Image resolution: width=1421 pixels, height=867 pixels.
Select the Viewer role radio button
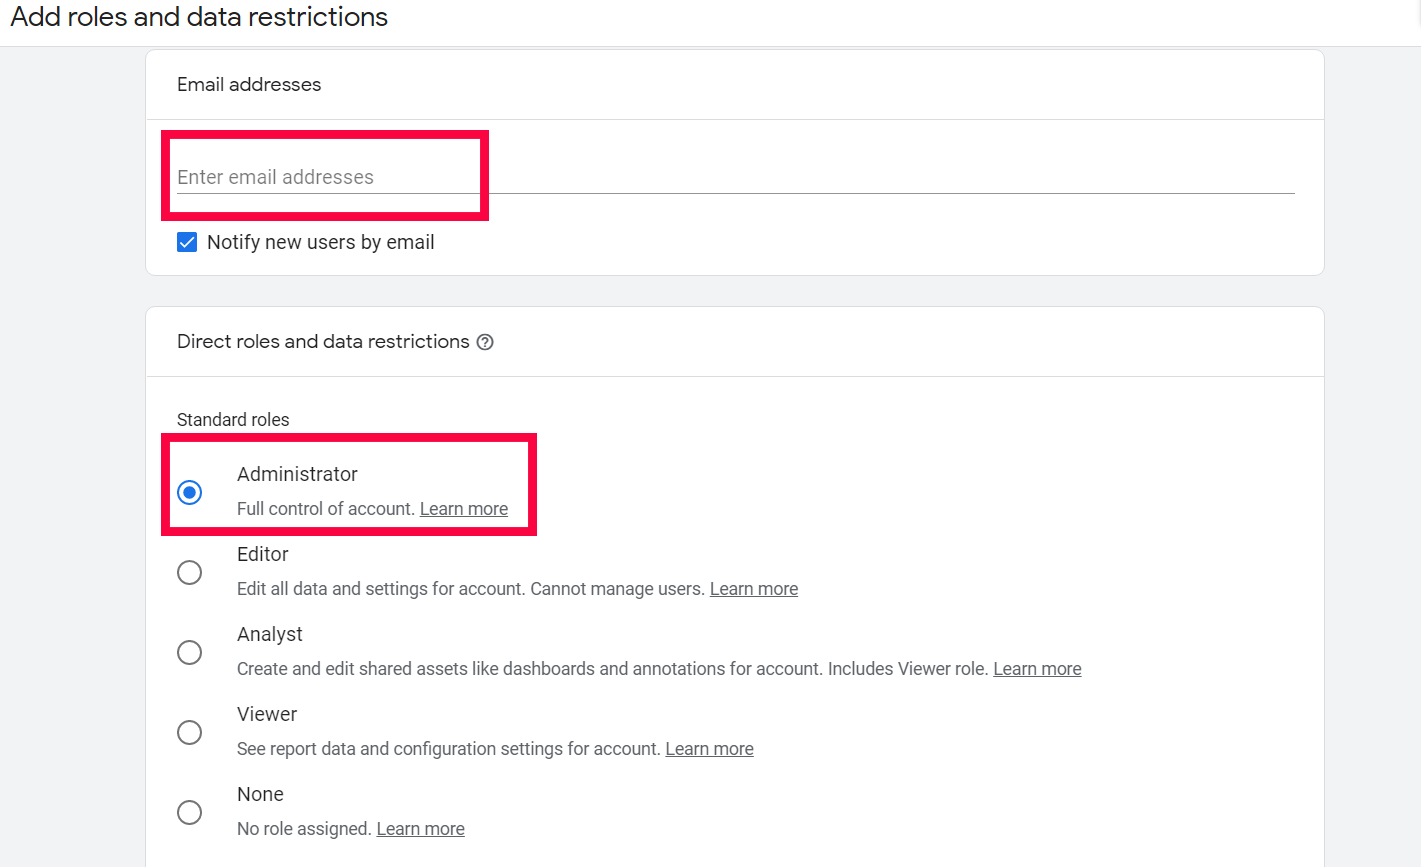click(x=189, y=732)
